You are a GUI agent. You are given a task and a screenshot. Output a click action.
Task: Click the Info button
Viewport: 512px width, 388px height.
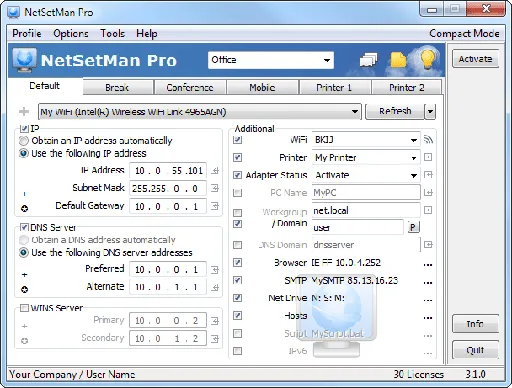tap(475, 323)
